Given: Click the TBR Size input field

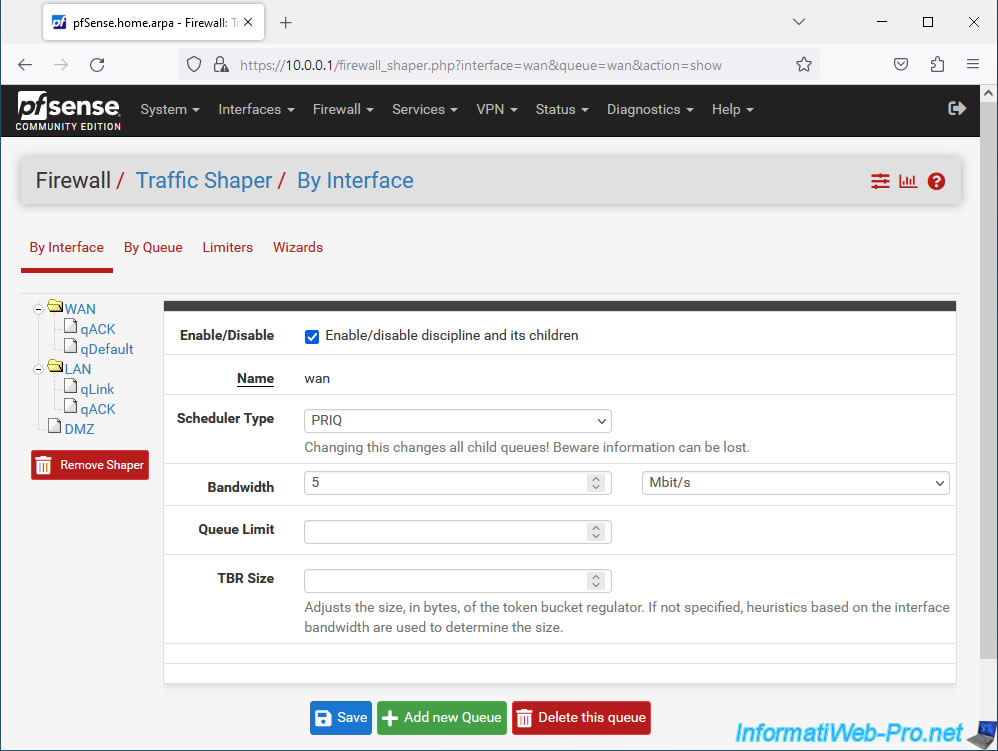Looking at the screenshot, I should [x=458, y=581].
